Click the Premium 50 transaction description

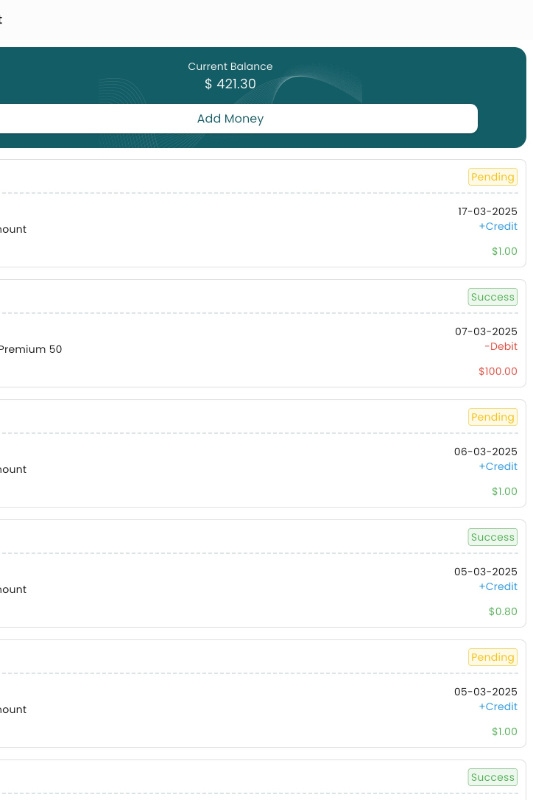(31, 349)
